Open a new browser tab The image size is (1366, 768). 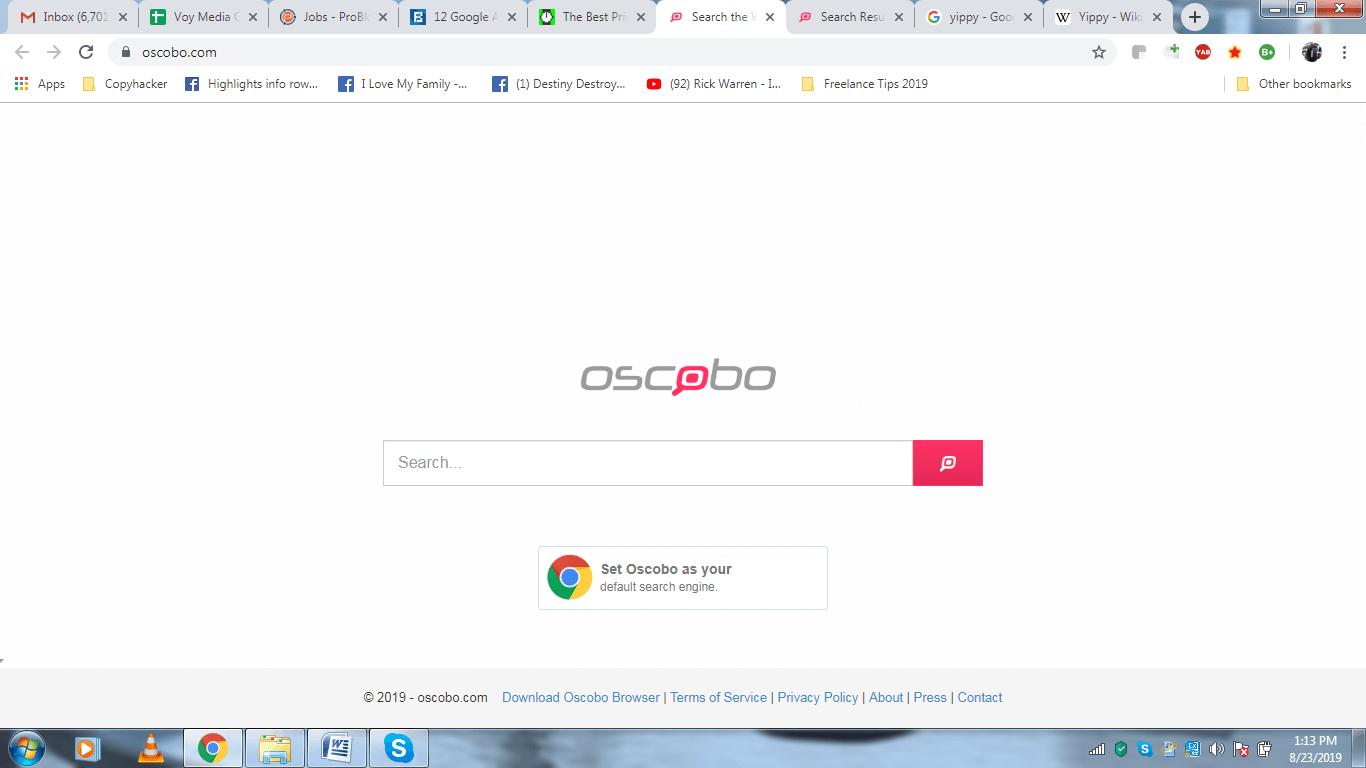[x=1194, y=17]
